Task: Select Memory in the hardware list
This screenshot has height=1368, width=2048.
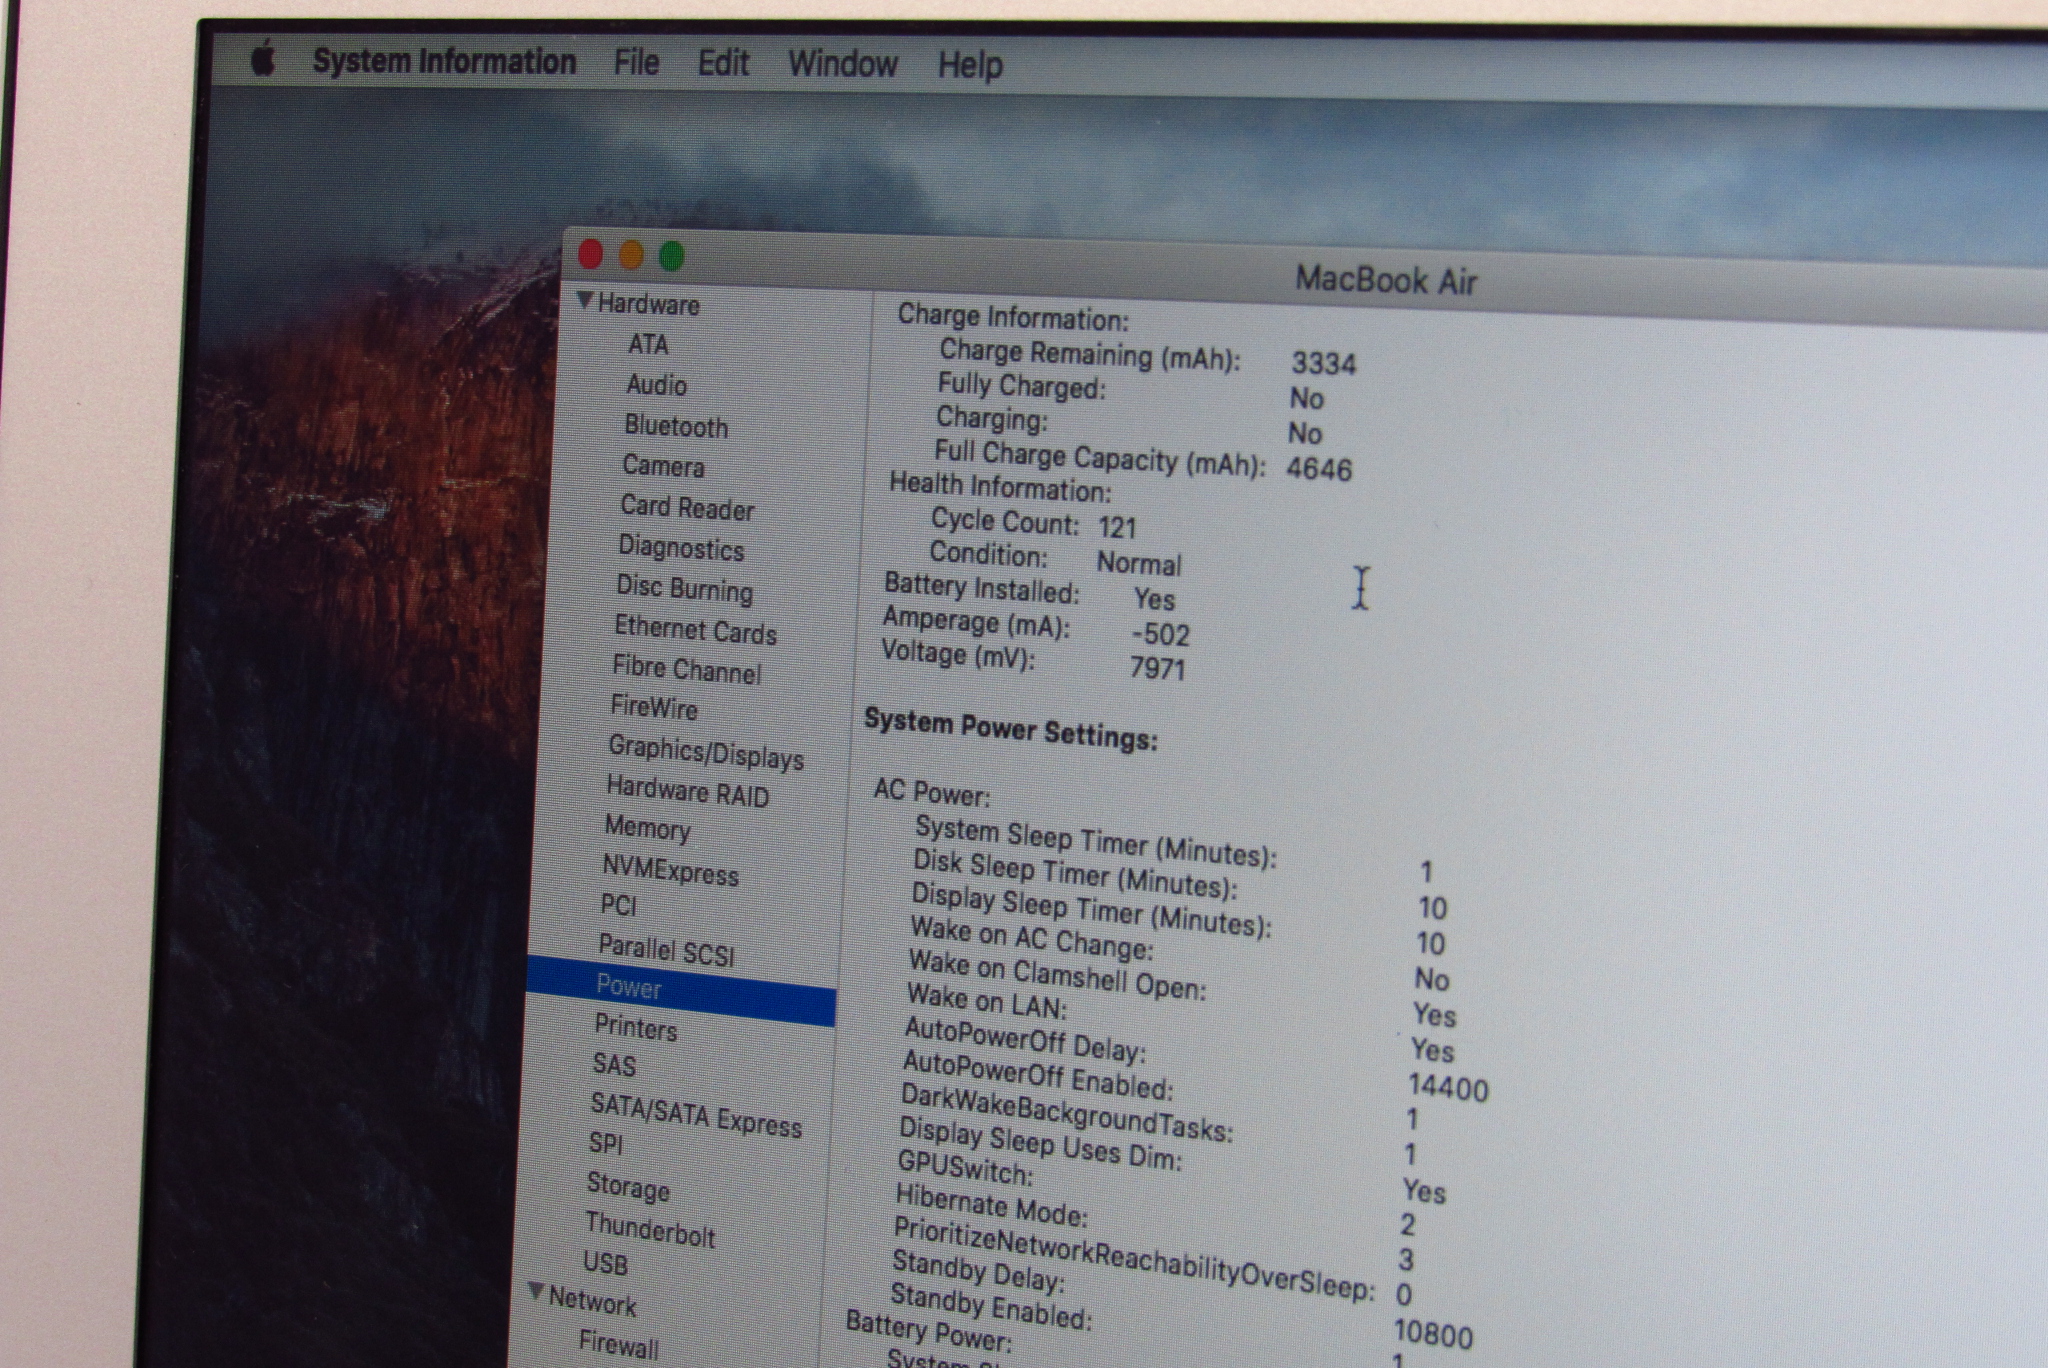Action: [647, 828]
